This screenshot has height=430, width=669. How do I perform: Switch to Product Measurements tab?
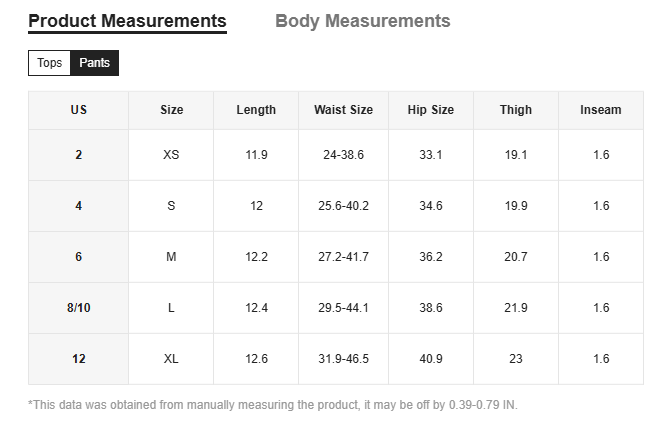coord(127,21)
